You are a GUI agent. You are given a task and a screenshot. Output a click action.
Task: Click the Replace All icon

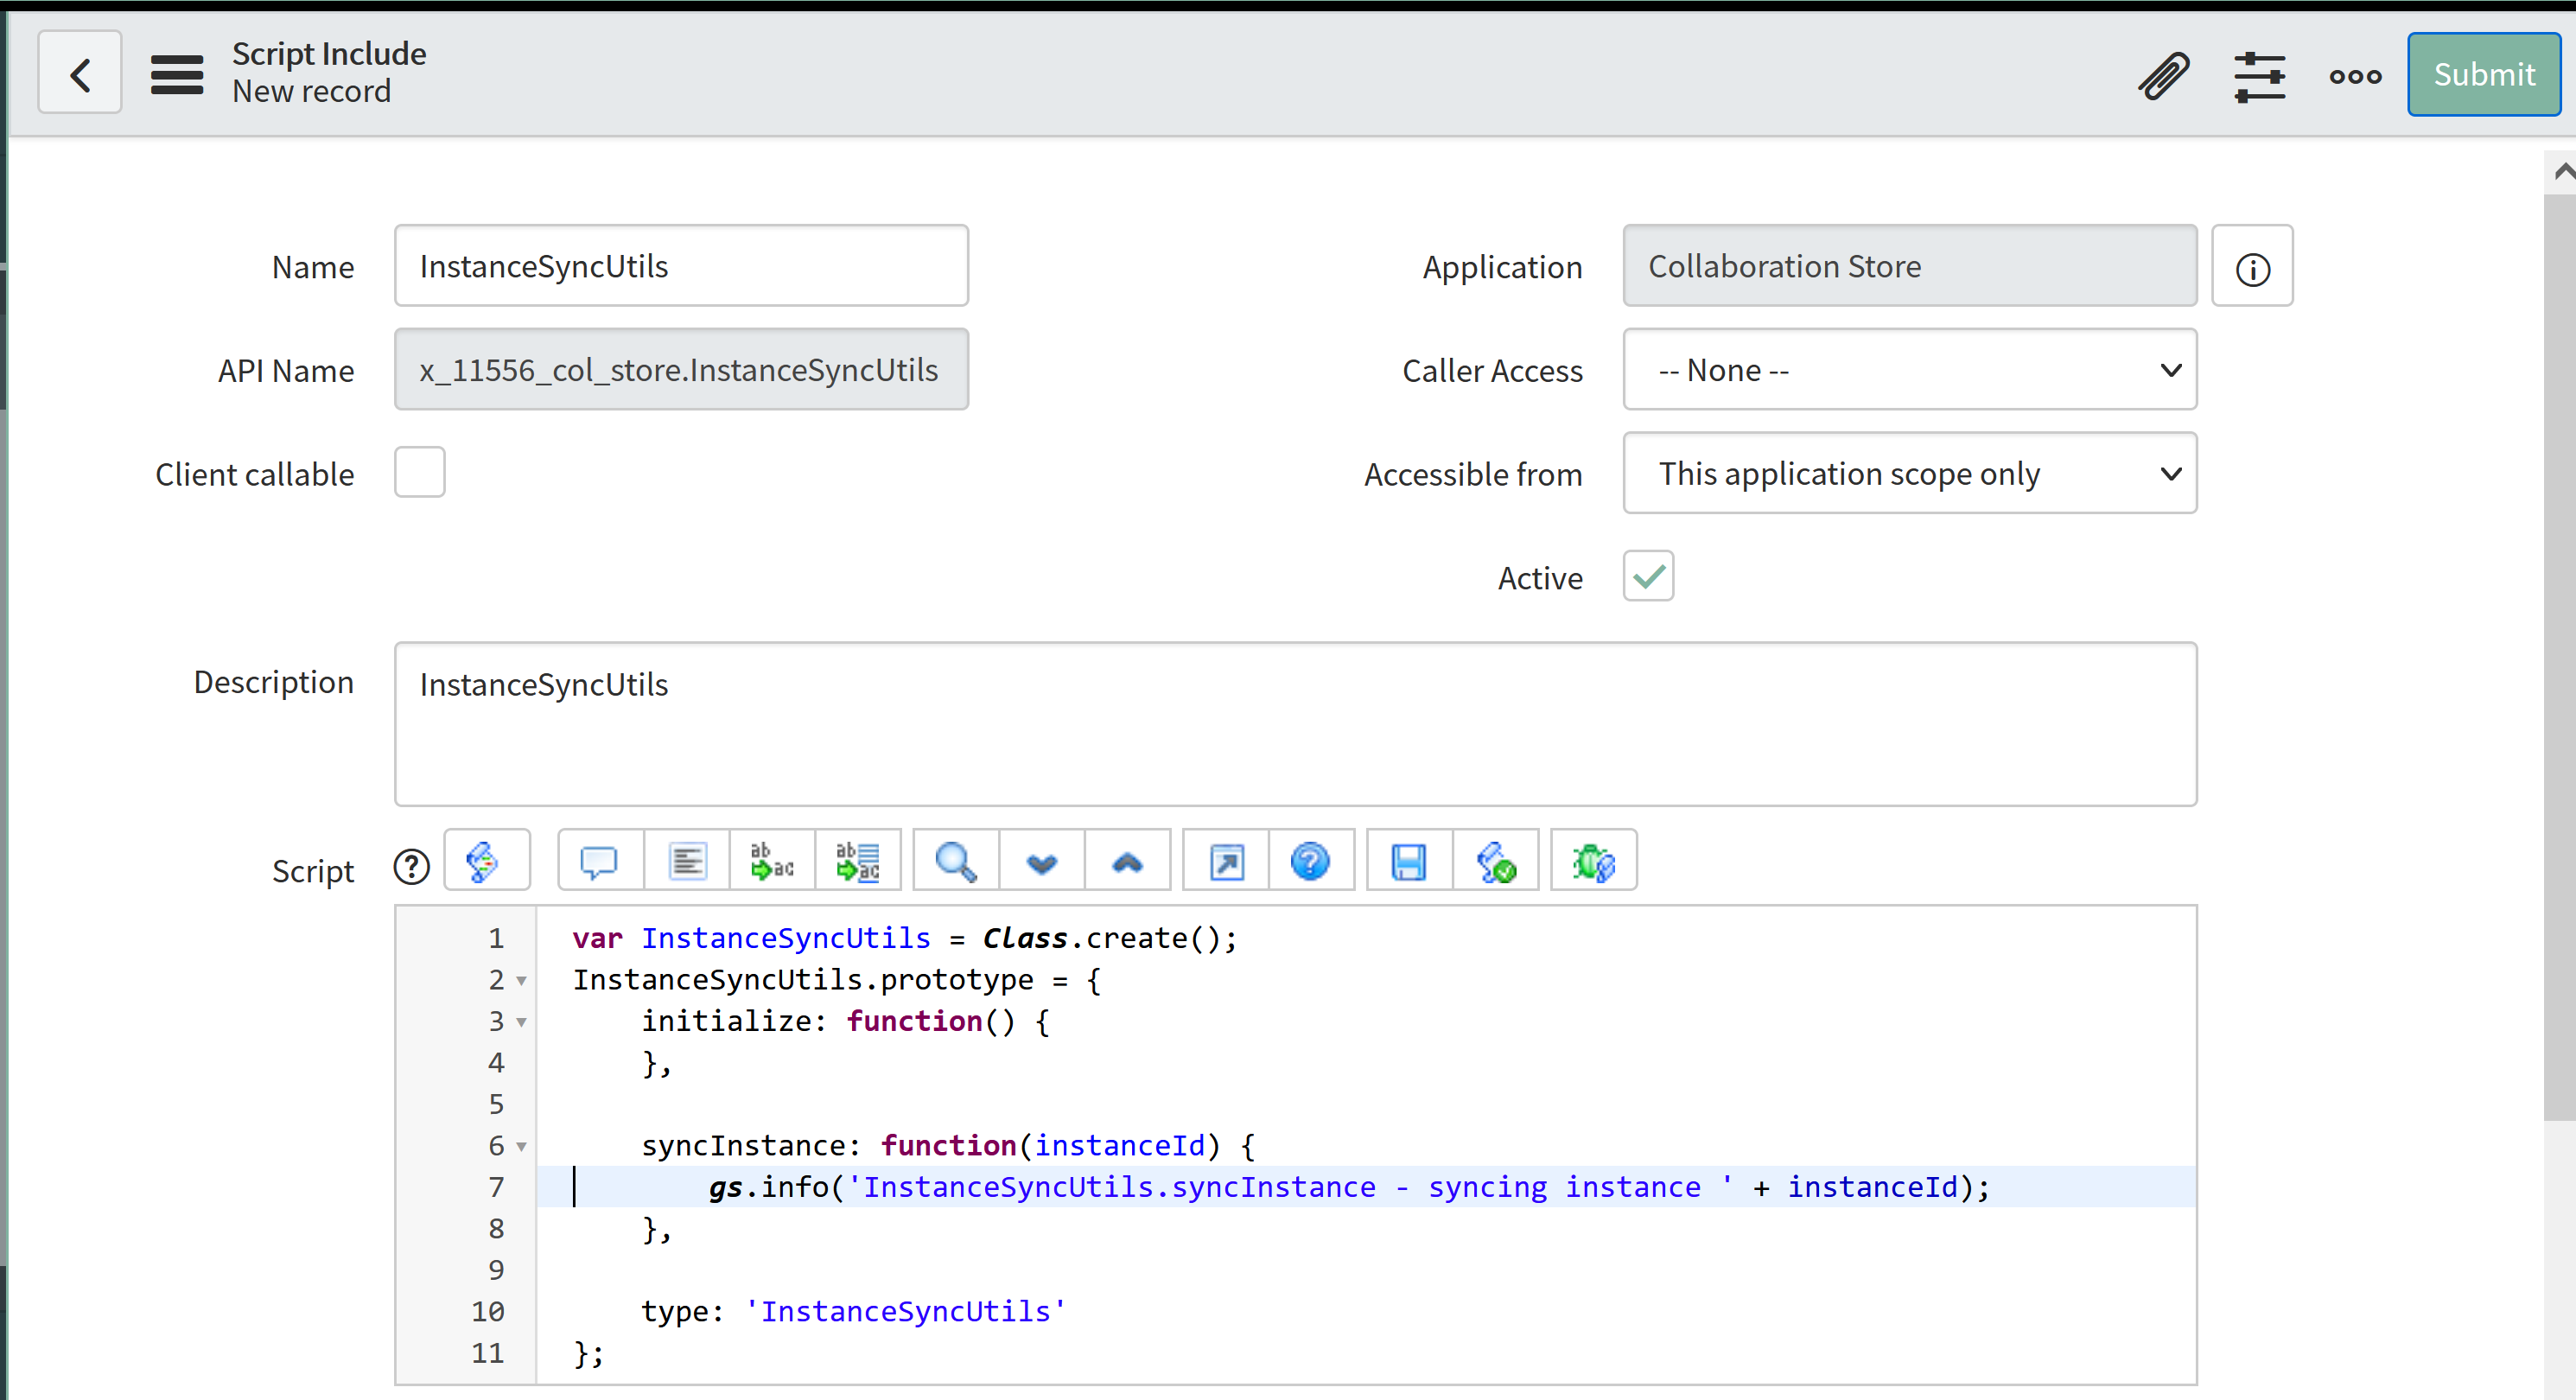point(858,861)
